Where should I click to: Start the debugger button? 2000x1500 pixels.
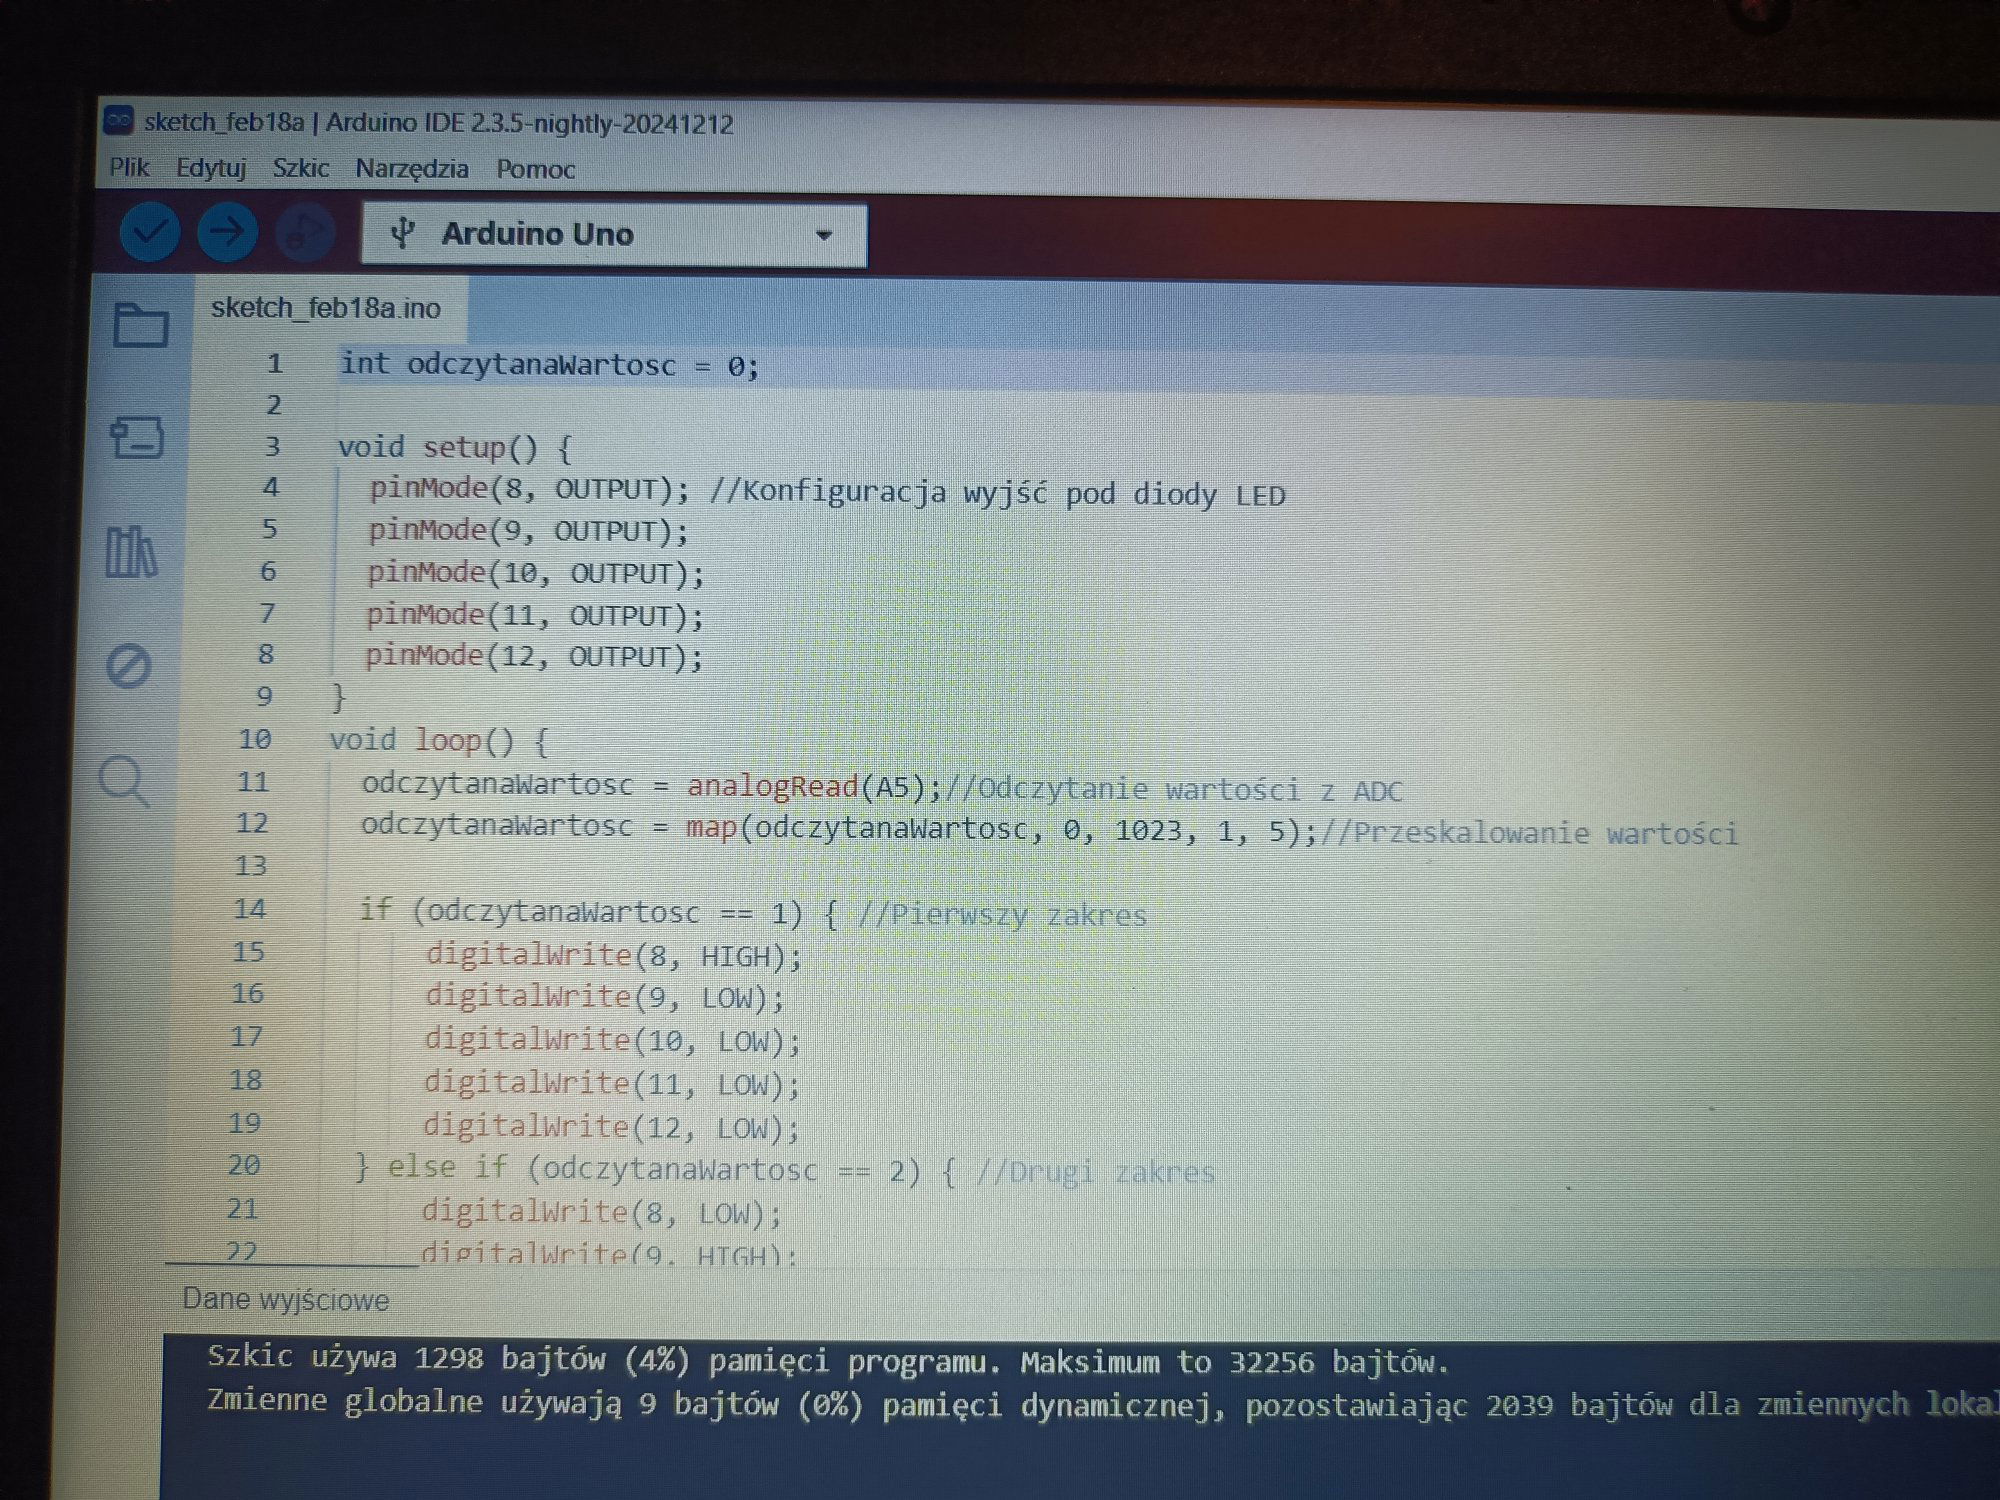pyautogui.click(x=304, y=233)
